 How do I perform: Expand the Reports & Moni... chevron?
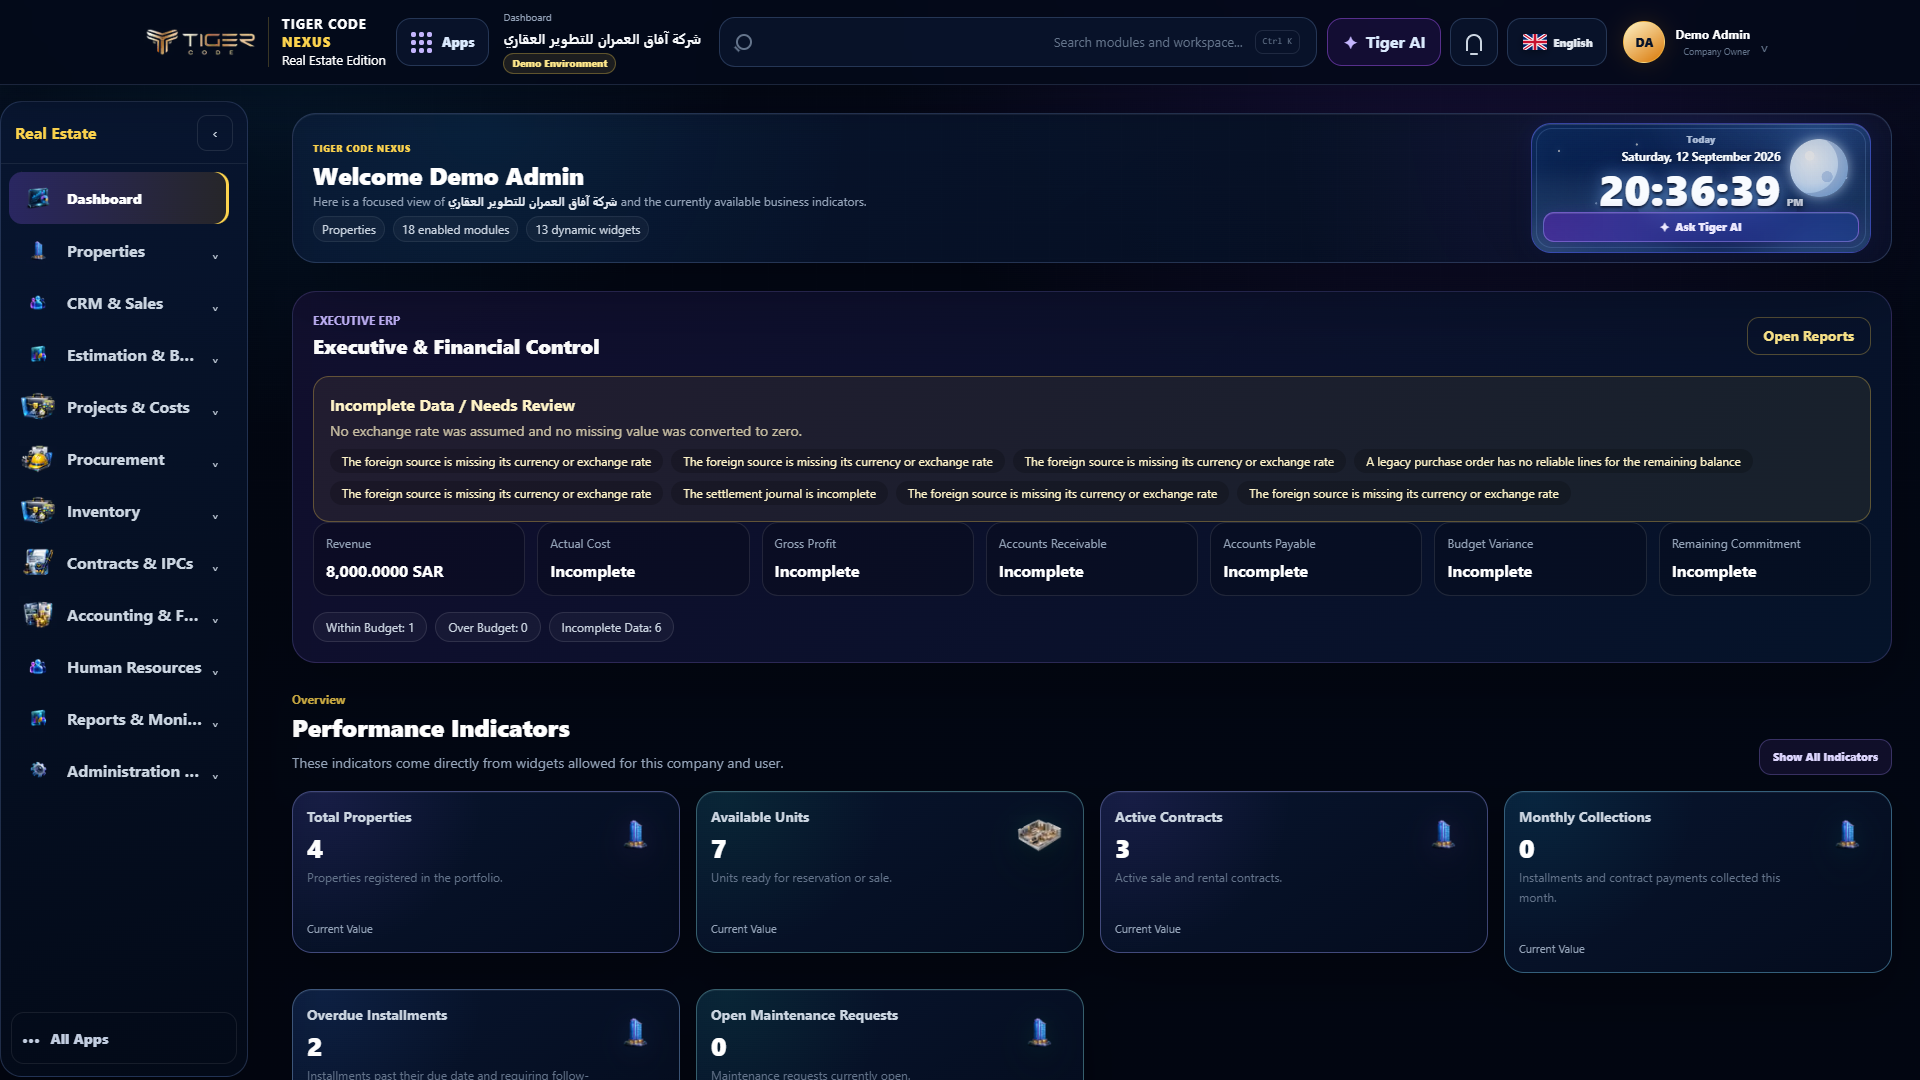(215, 725)
